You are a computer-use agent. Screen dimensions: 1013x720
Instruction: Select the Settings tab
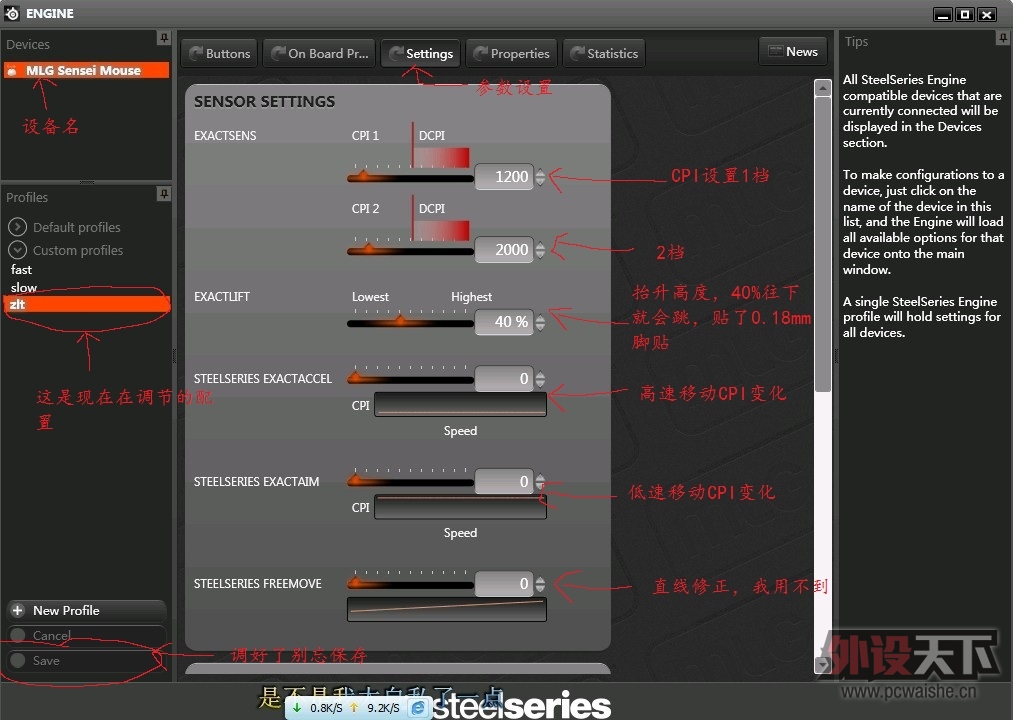(421, 54)
